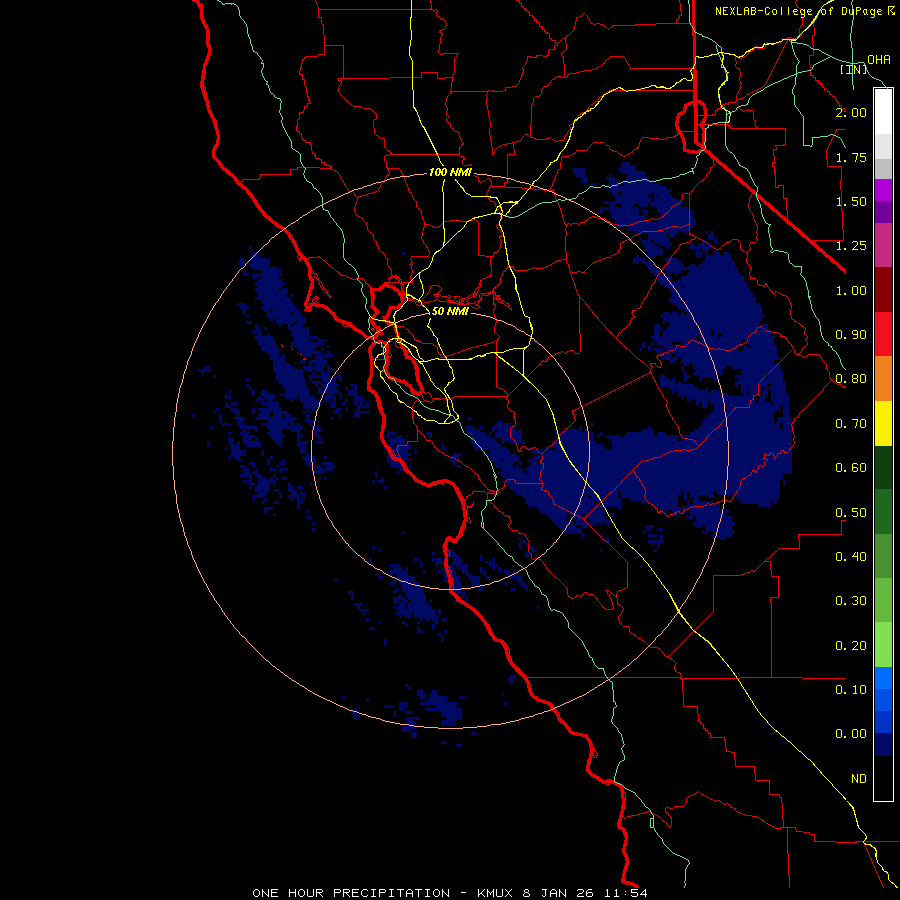Select the white swatch atop the color scale
Image resolution: width=900 pixels, height=900 pixels.
883,112
